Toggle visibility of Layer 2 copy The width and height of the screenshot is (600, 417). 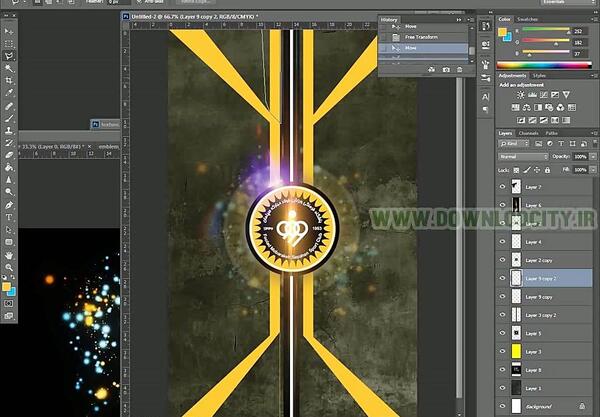pyautogui.click(x=502, y=260)
